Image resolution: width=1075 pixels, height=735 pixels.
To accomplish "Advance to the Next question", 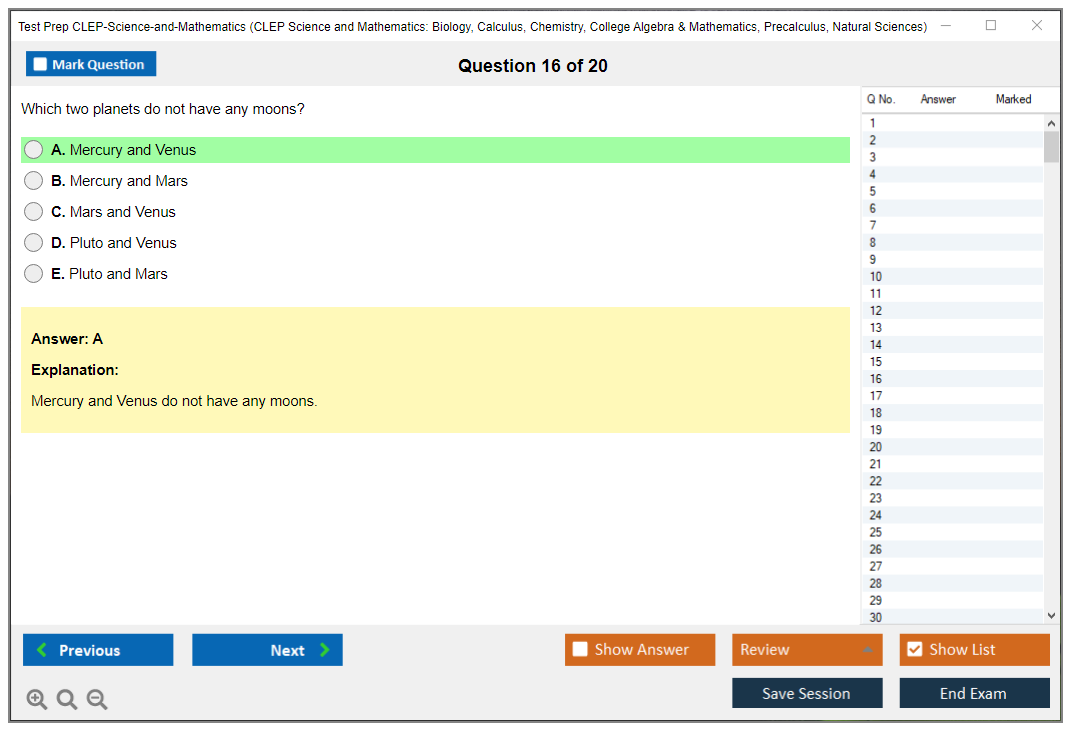I will tap(267, 650).
